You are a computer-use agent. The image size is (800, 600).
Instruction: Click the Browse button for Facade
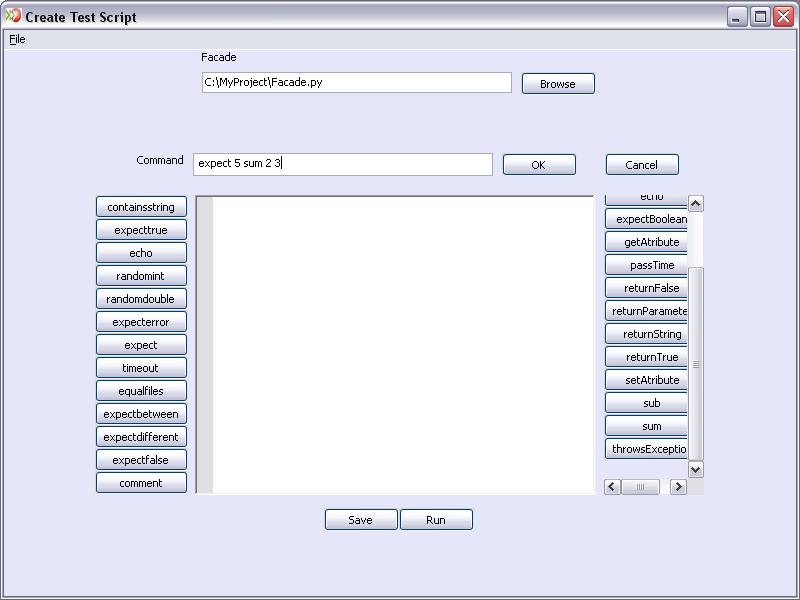(x=557, y=84)
